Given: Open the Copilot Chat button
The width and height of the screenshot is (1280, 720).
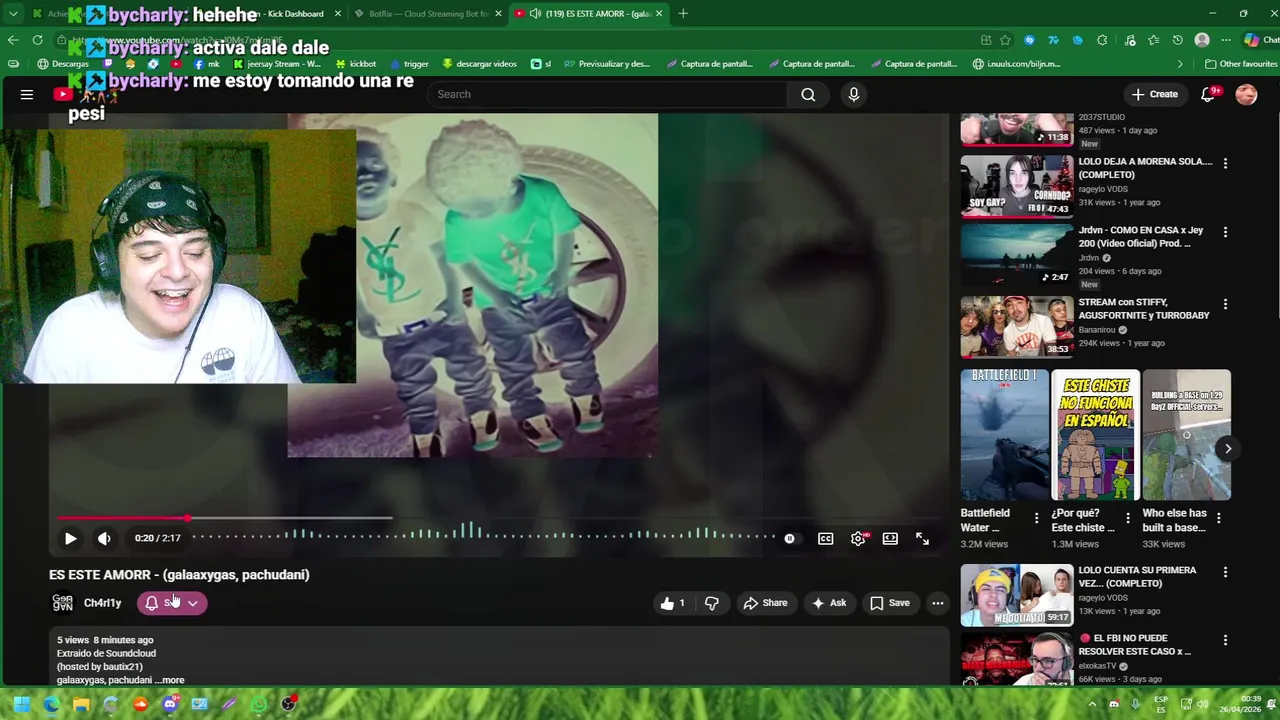Looking at the screenshot, I should [1260, 40].
